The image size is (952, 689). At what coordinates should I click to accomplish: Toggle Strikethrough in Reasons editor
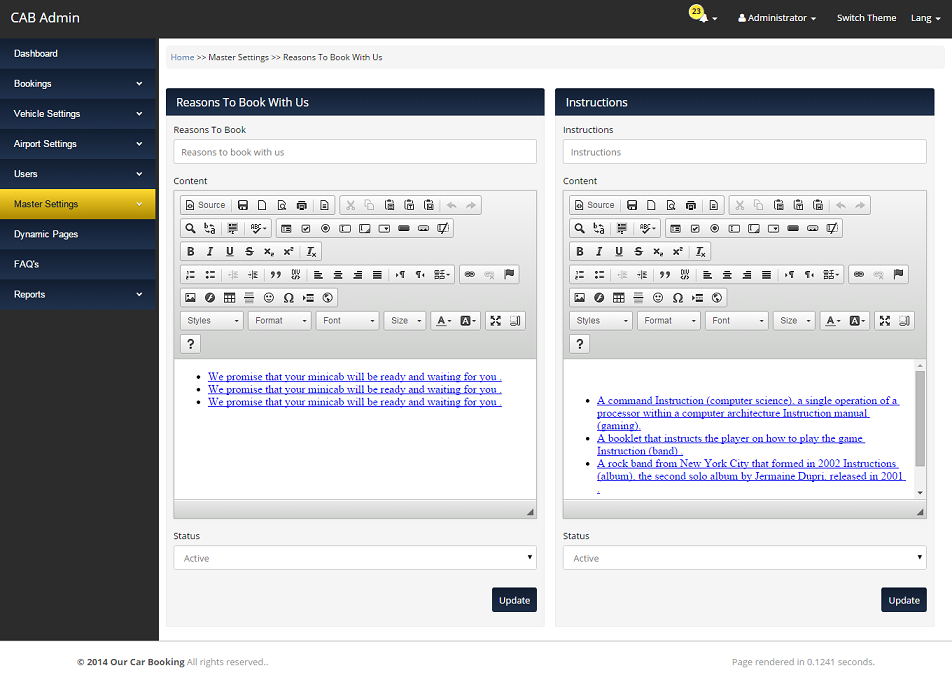pos(249,251)
